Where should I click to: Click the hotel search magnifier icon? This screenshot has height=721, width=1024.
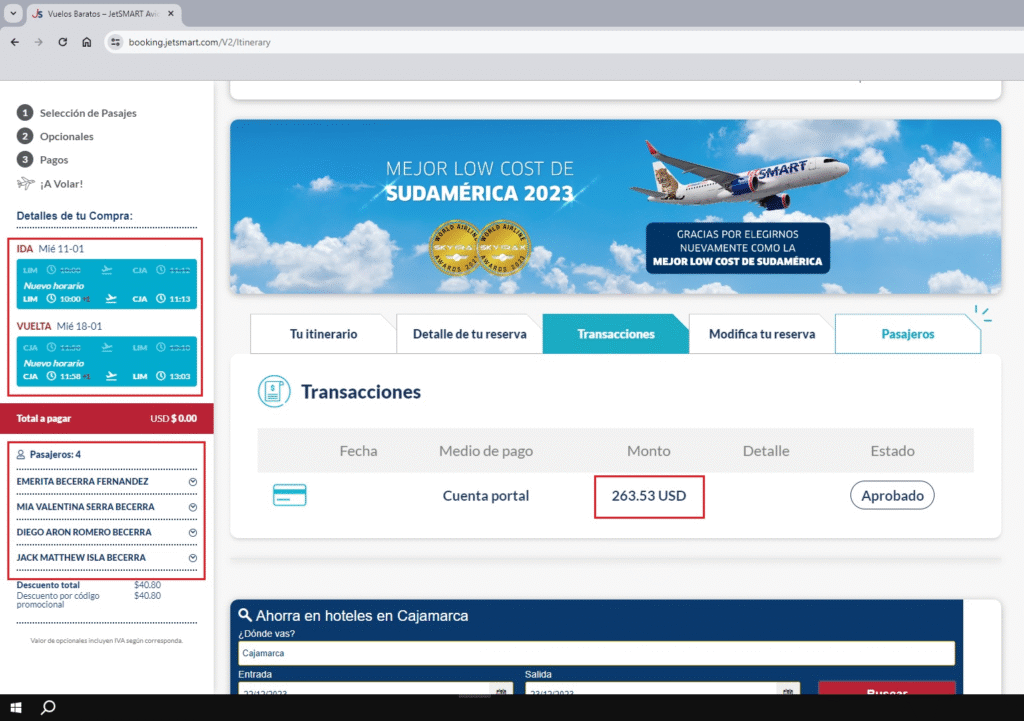(245, 615)
